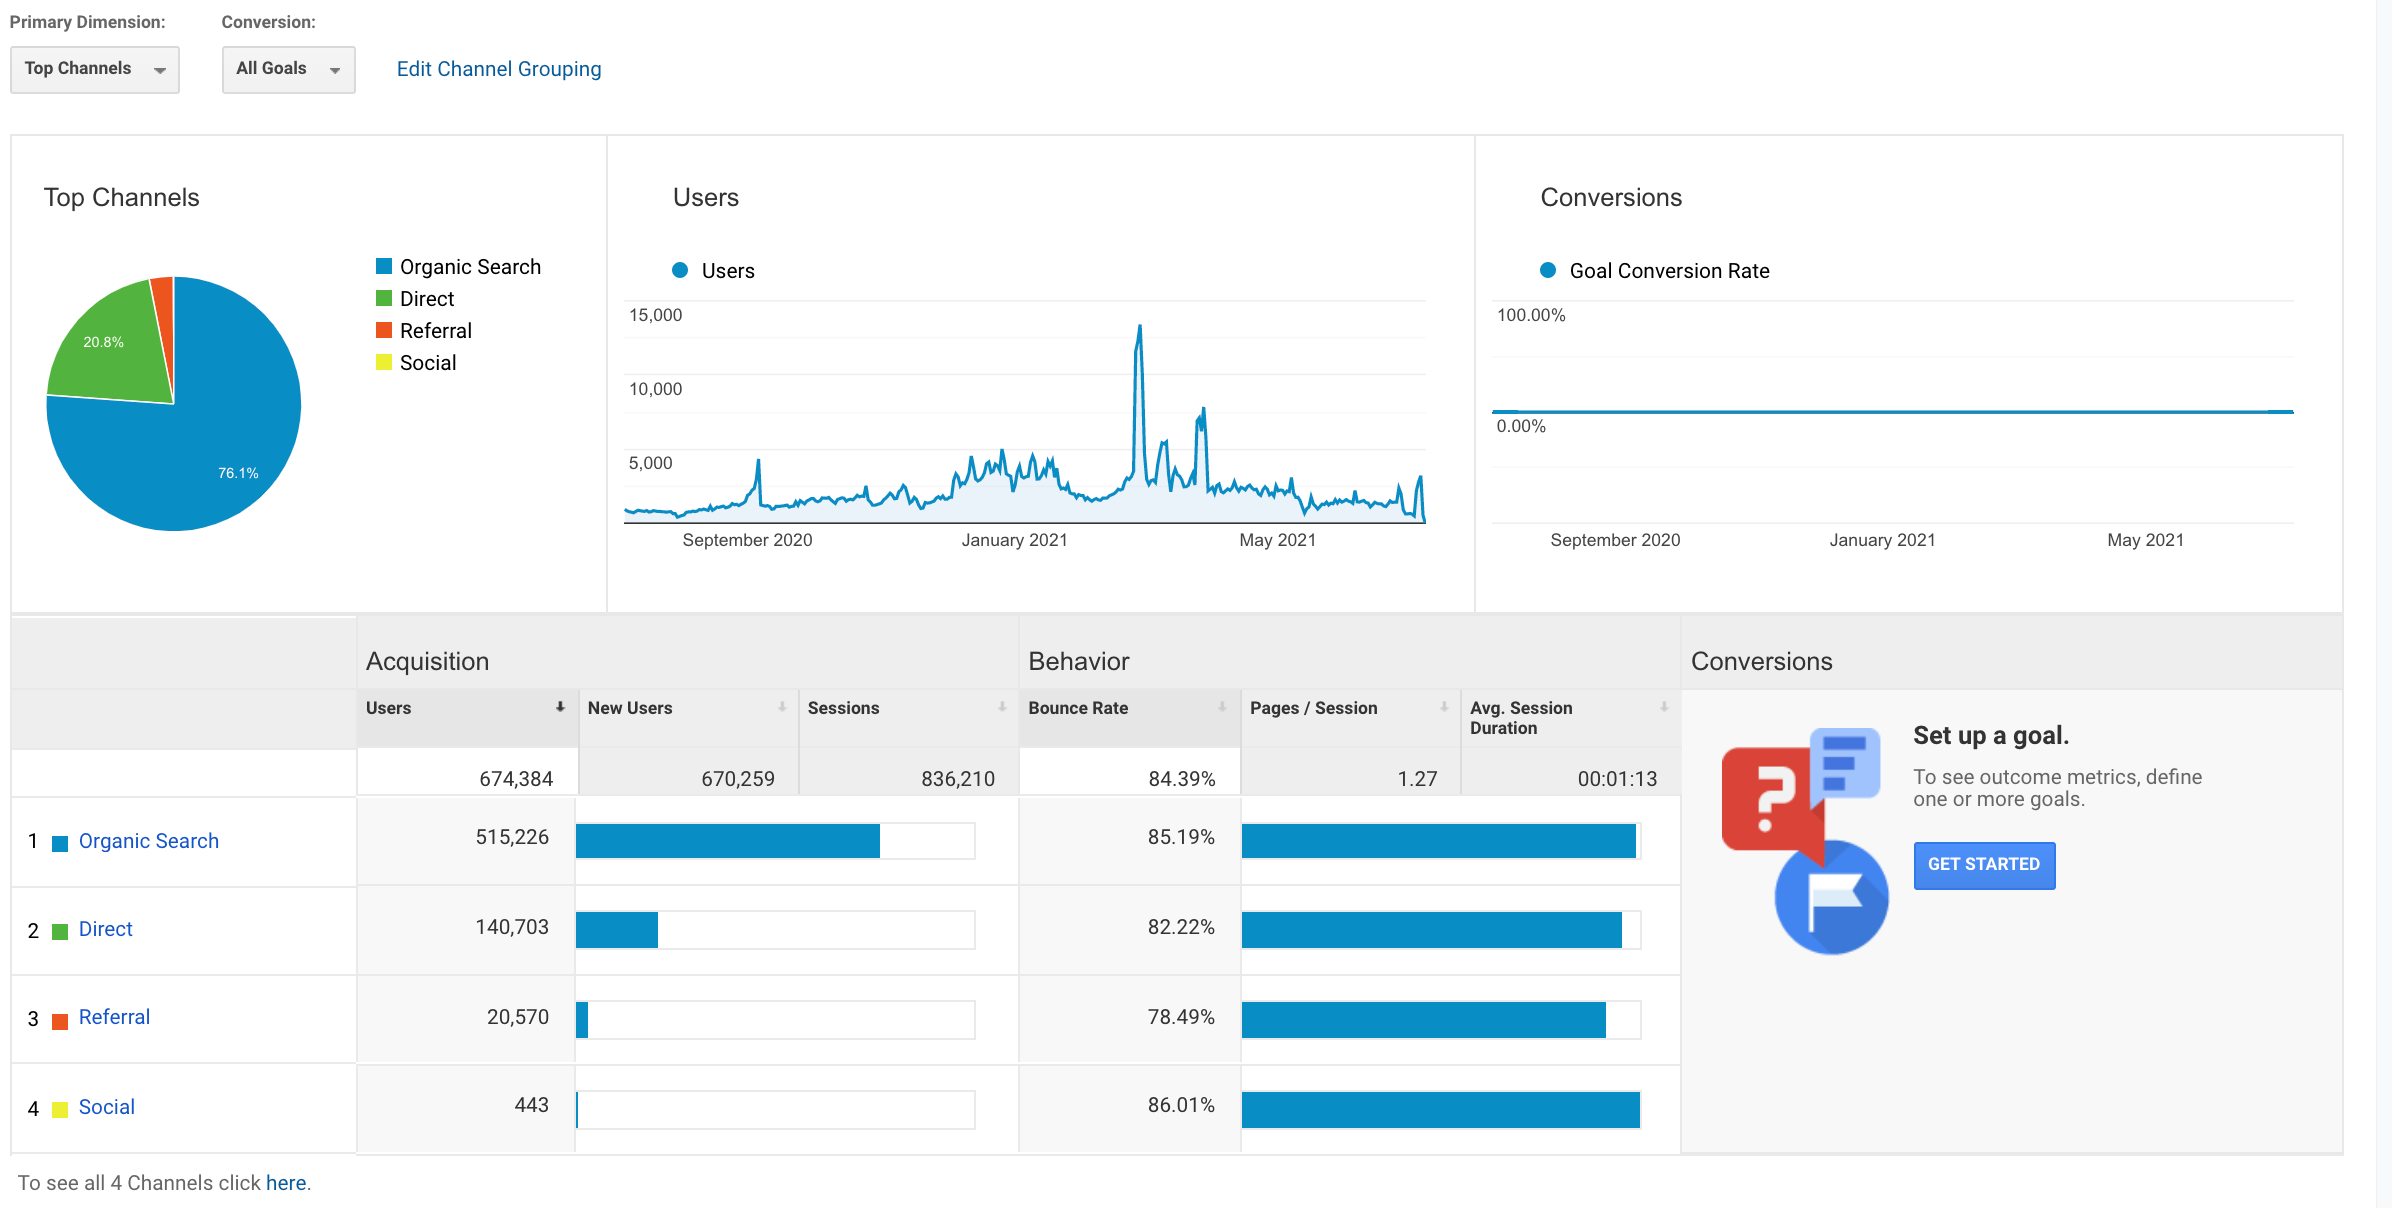2392x1208 pixels.
Task: Click the 20,570 users value
Action: 518,1017
